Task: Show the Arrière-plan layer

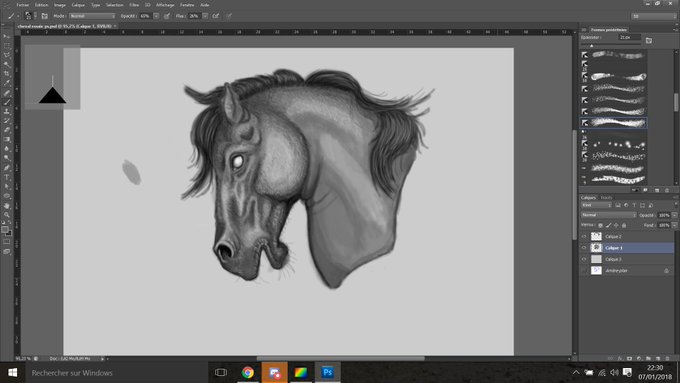Action: 584,270
